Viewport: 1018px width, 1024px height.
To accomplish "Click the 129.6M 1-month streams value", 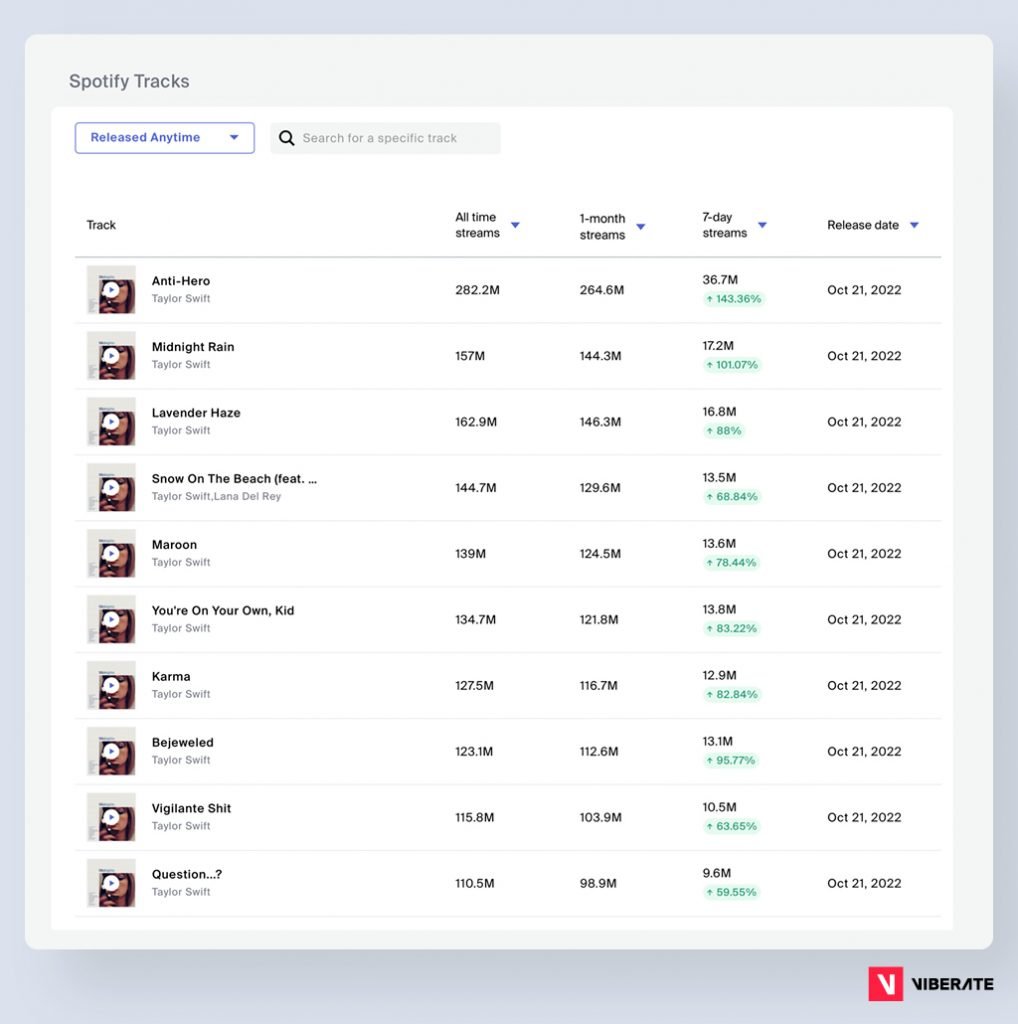I will 600,488.
